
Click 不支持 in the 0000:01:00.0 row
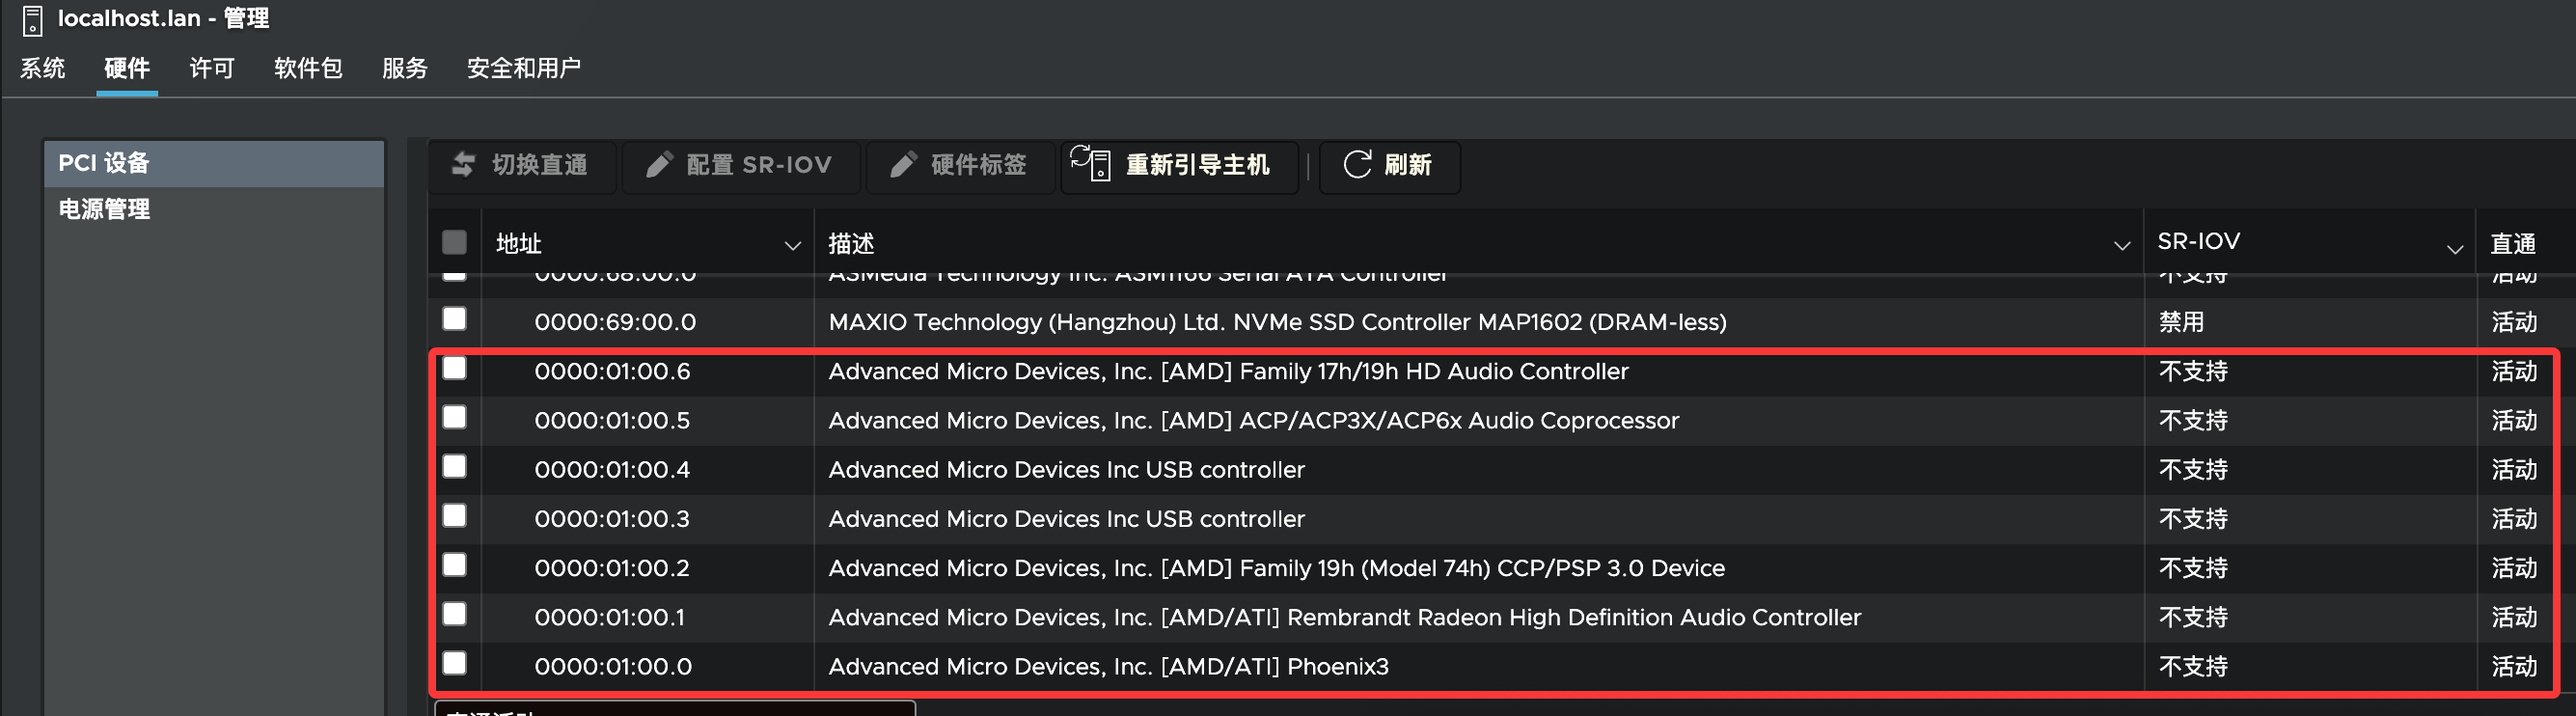point(2193,666)
